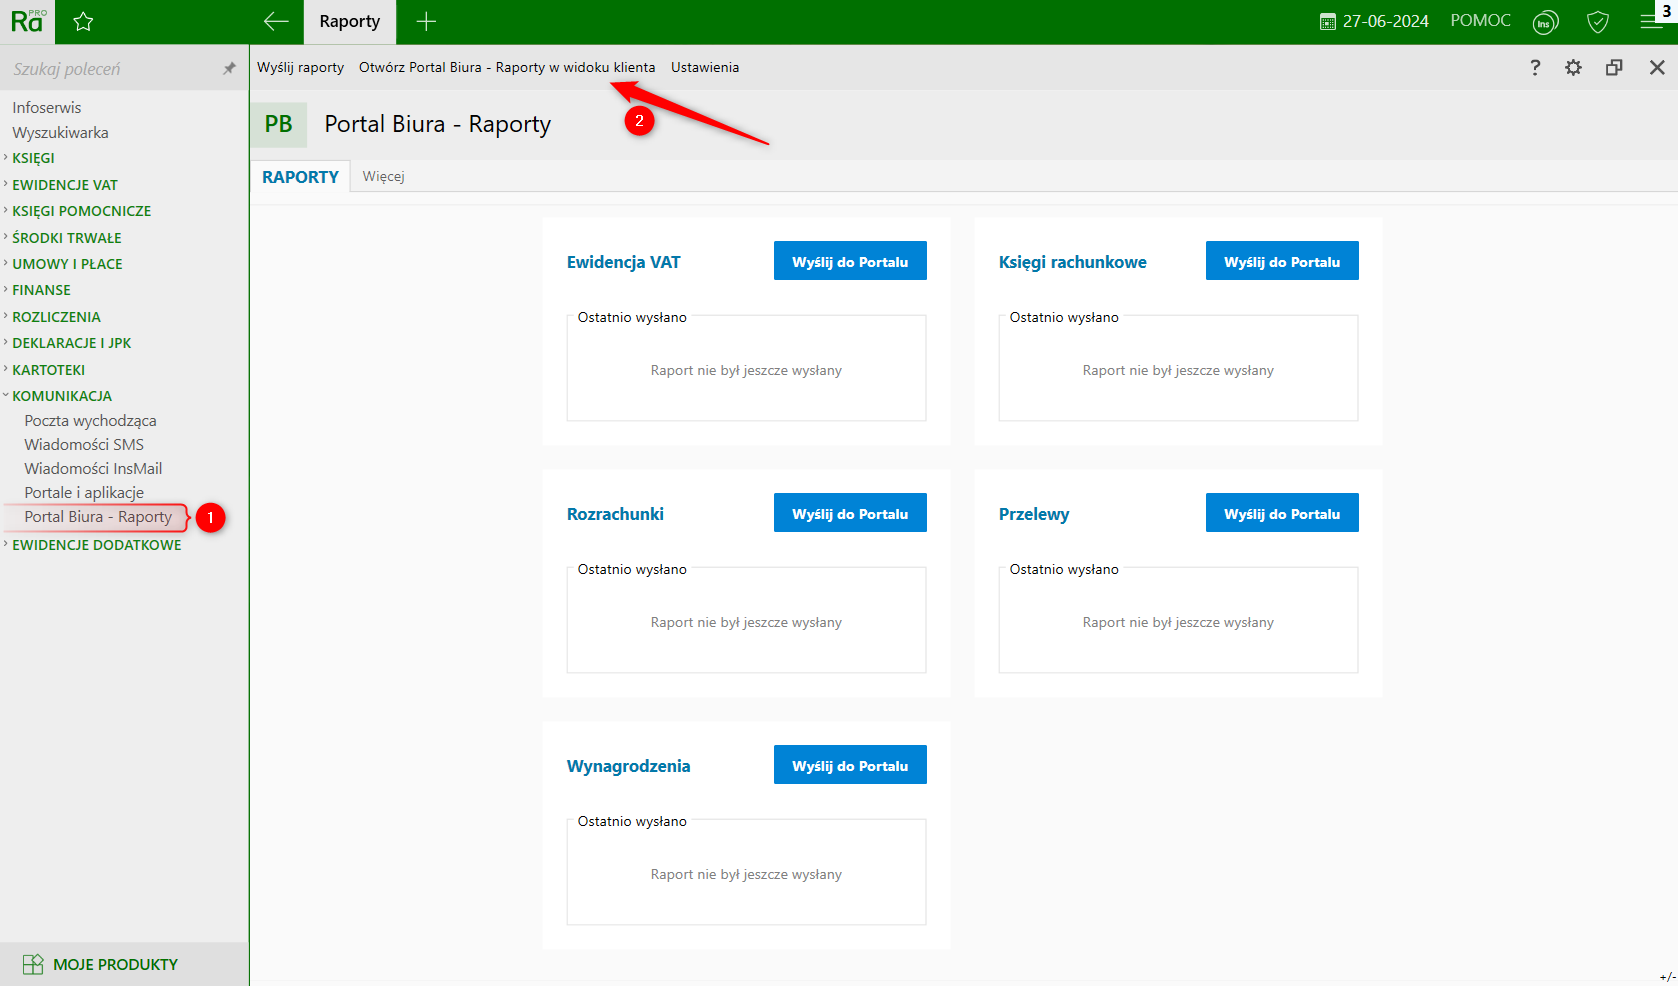Send Księgi rachunkowe report to Portal
This screenshot has height=986, width=1678.
[1282, 261]
